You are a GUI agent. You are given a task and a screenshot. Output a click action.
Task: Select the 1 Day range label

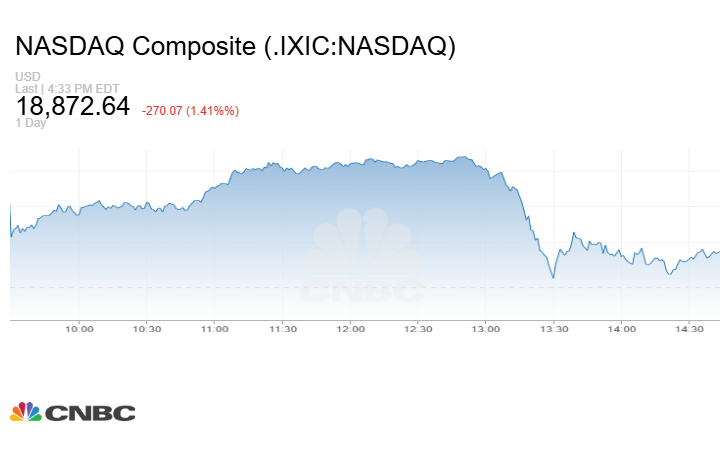32,123
